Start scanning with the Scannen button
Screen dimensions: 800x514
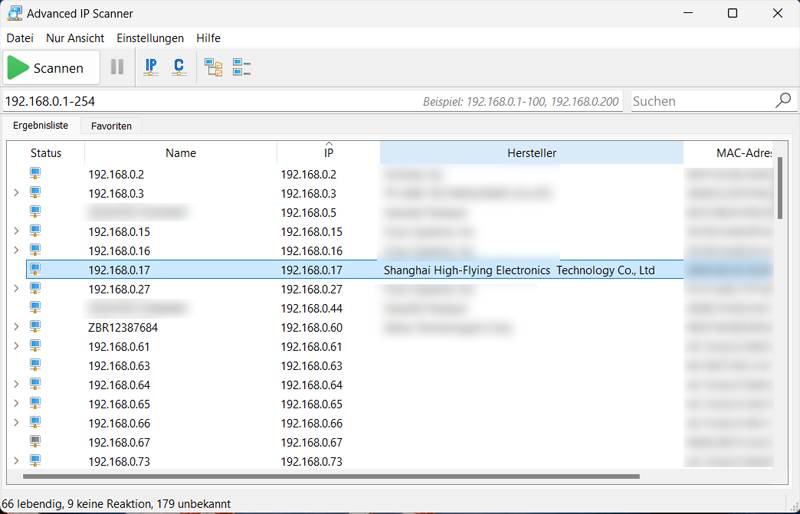[51, 67]
